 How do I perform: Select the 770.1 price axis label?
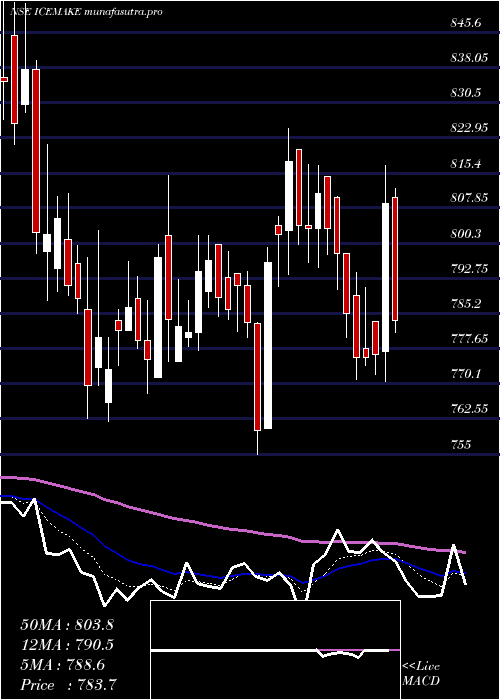(466, 373)
